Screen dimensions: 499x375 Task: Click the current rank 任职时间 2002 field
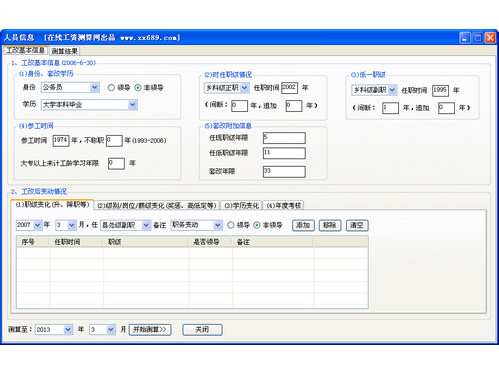[289, 88]
